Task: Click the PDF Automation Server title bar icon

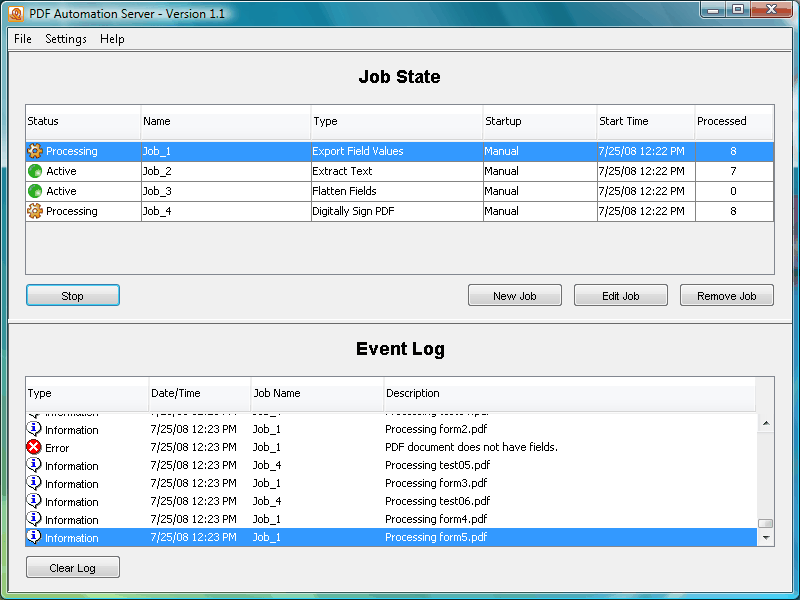Action: pyautogui.click(x=14, y=13)
